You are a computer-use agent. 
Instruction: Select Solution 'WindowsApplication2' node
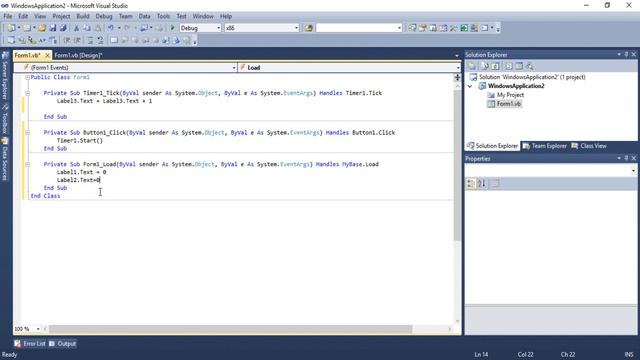click(532, 77)
